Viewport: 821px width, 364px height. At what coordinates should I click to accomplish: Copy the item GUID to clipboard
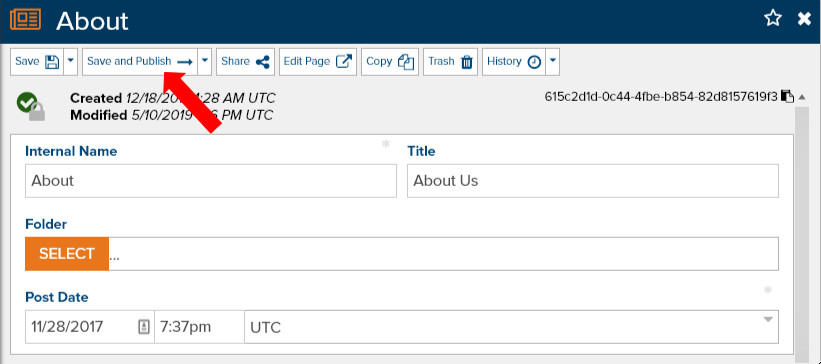pos(787,96)
